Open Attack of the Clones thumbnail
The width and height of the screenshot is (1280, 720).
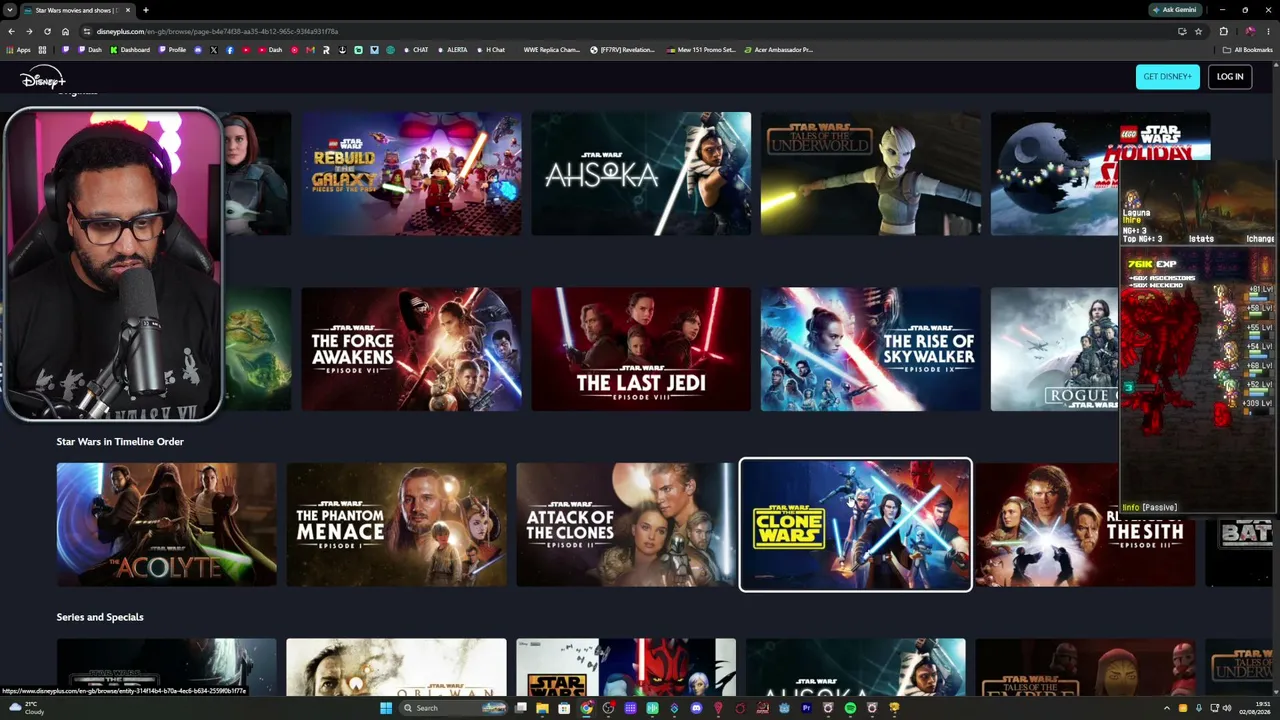click(x=626, y=524)
